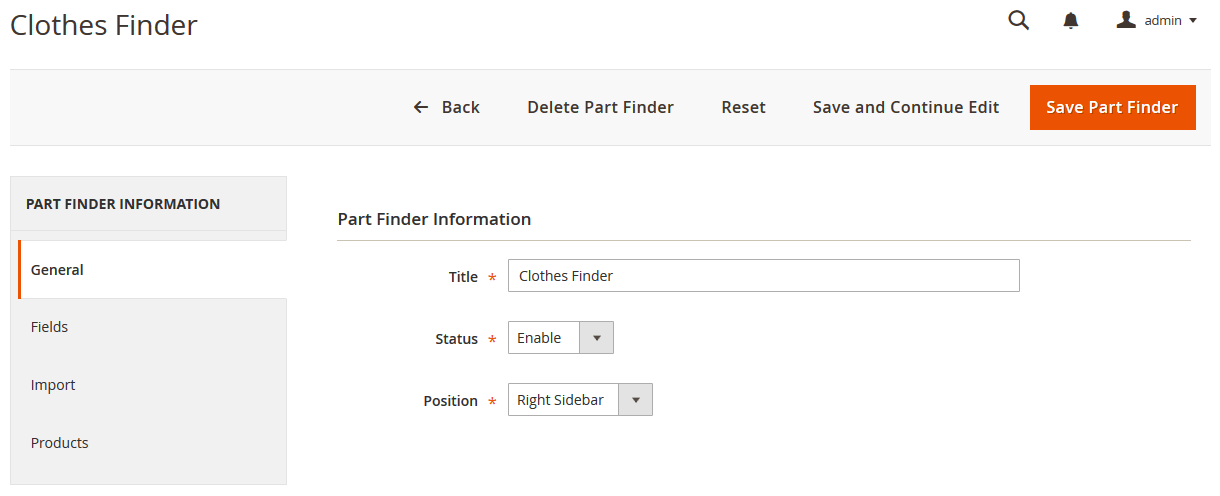Switch to the Fields tab
This screenshot has height=496, width=1220.
(49, 327)
